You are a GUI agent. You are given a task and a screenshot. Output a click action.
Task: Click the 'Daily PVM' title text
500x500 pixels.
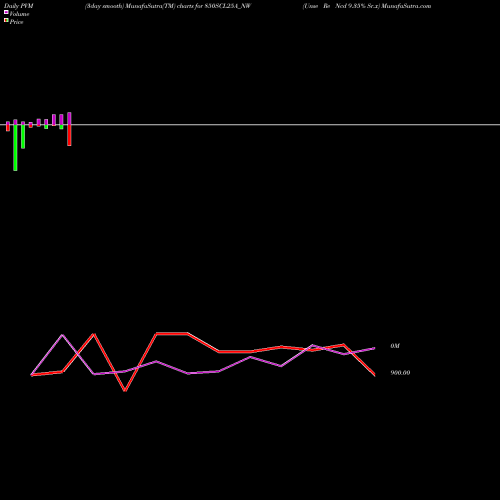pyautogui.click(x=19, y=6)
